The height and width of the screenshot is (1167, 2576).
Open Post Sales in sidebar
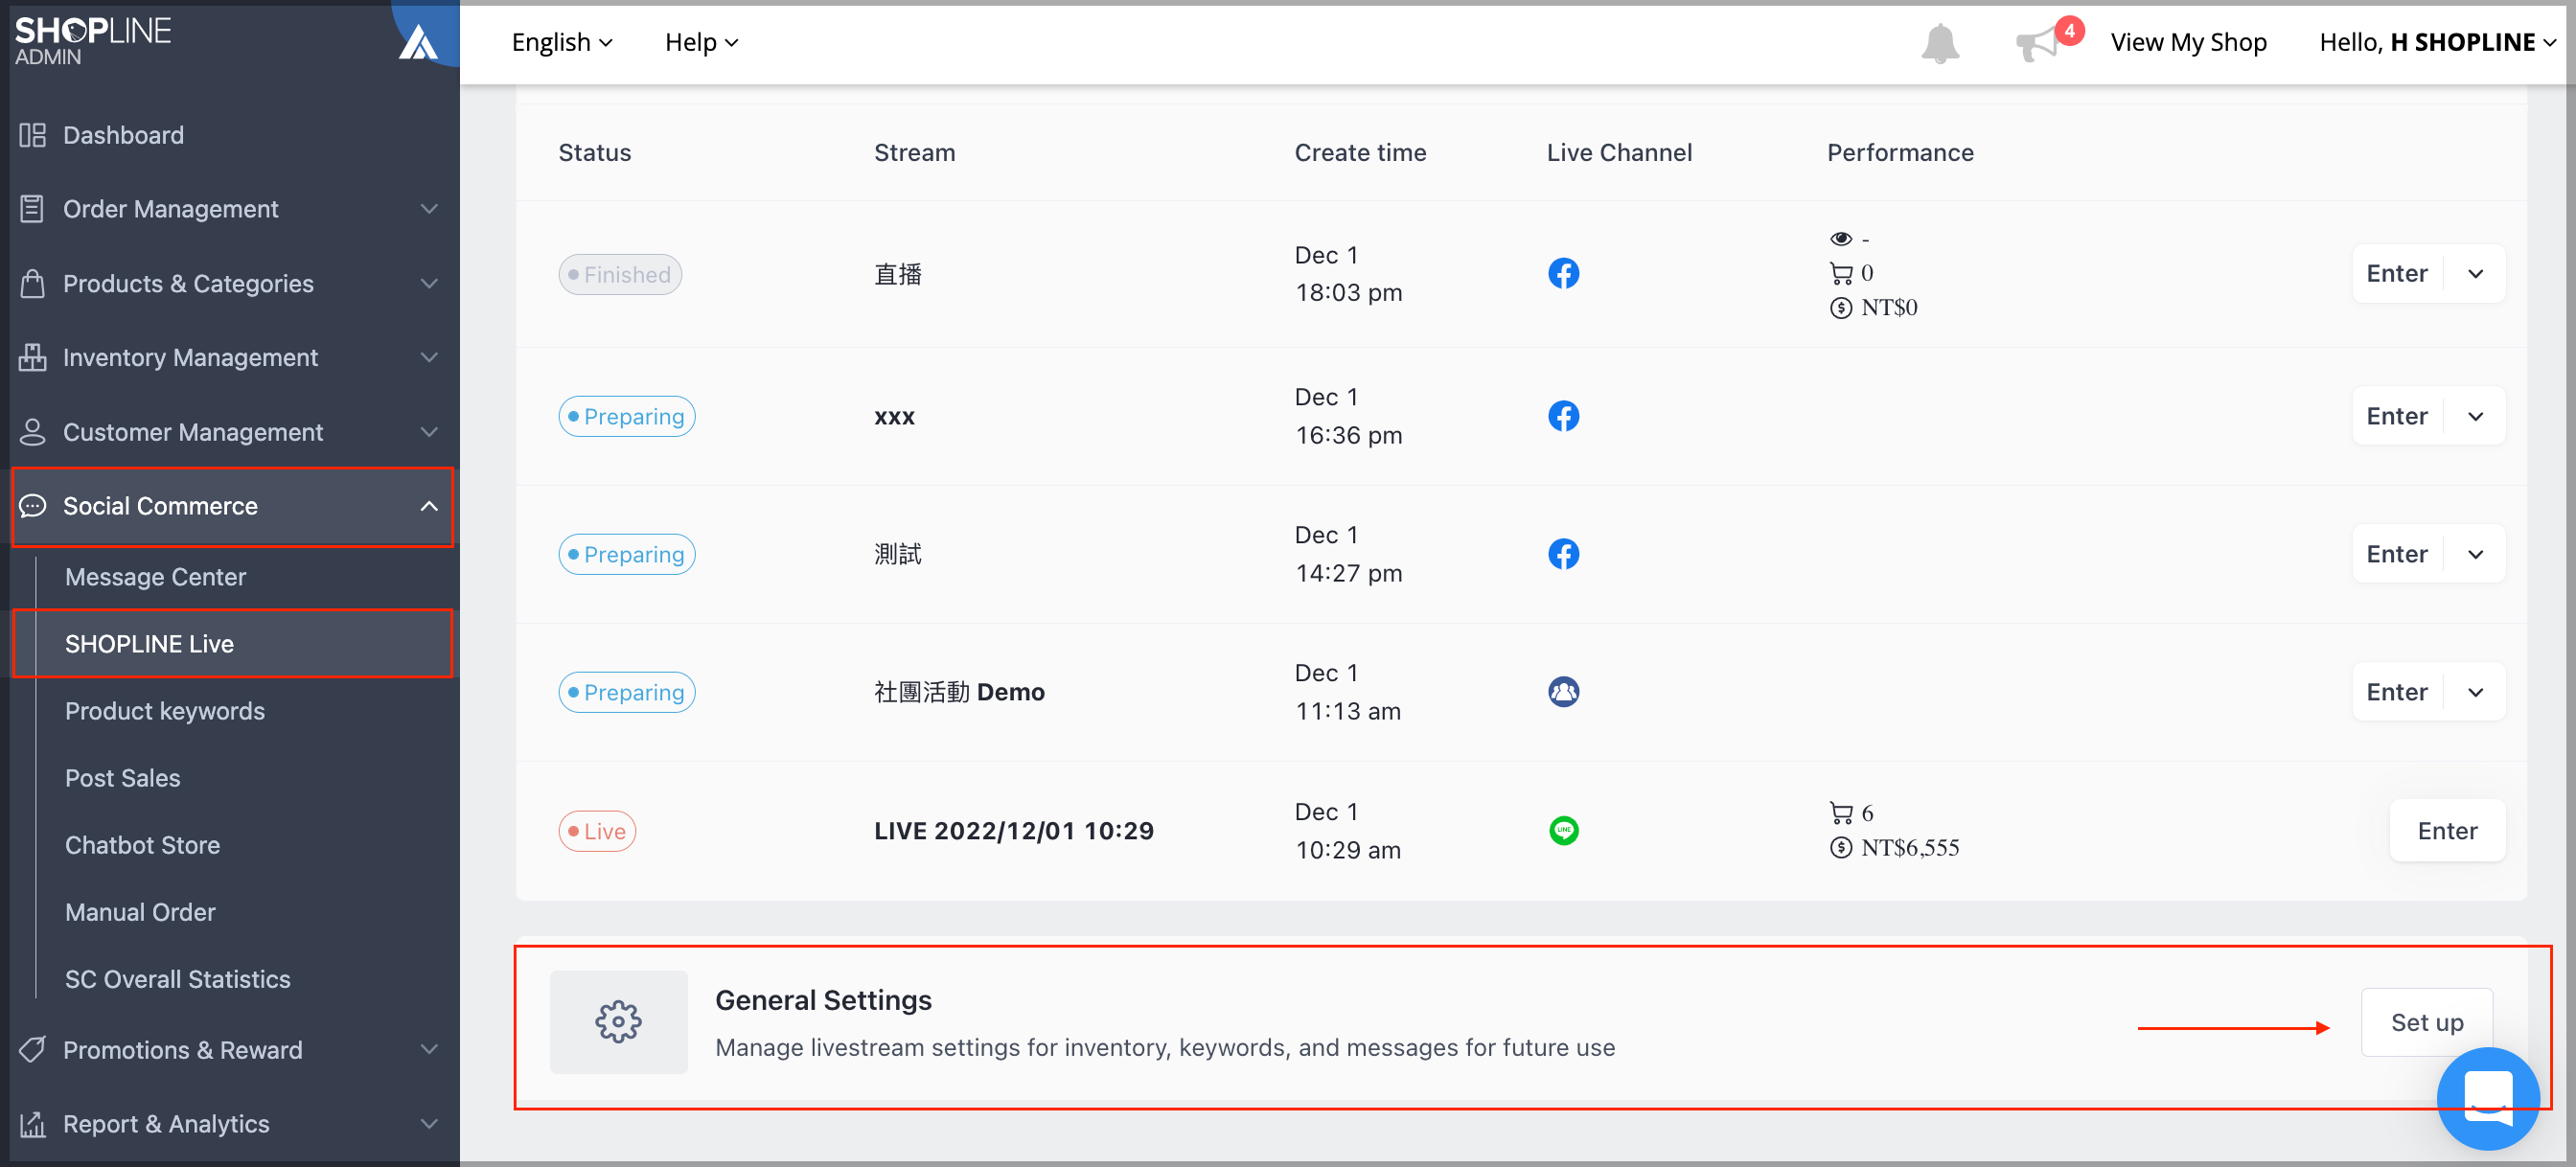[123, 778]
